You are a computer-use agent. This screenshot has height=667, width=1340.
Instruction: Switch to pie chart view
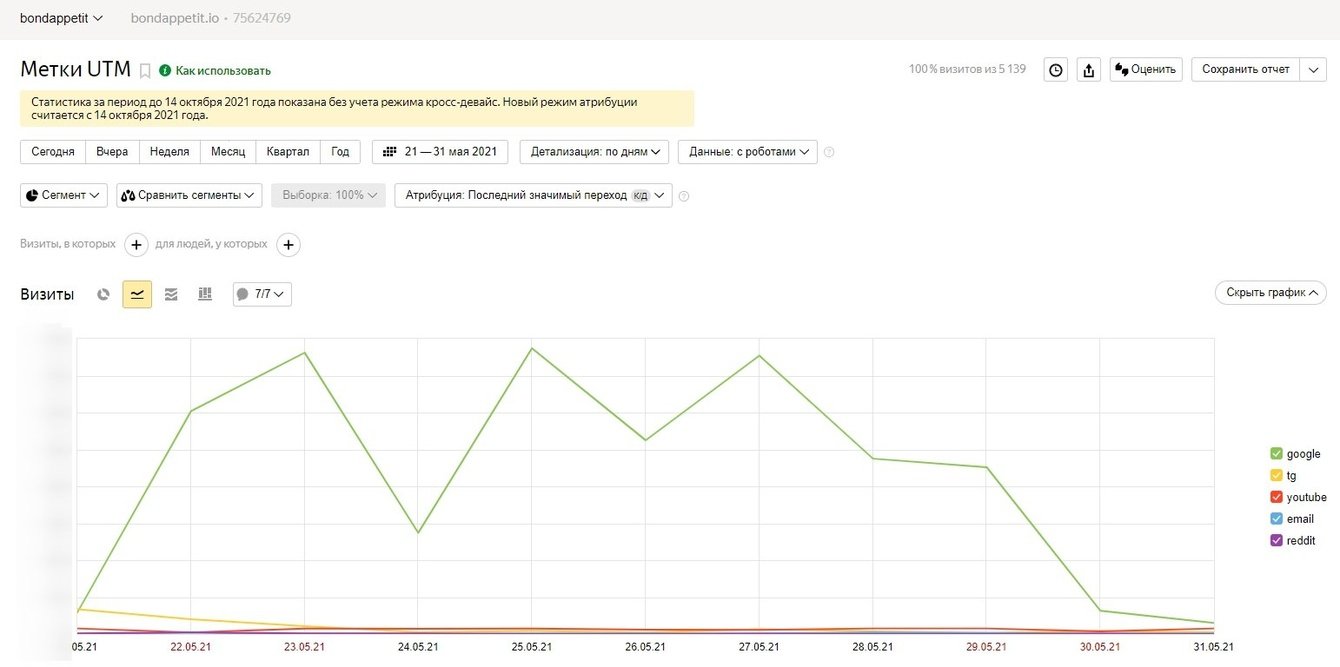coord(103,294)
